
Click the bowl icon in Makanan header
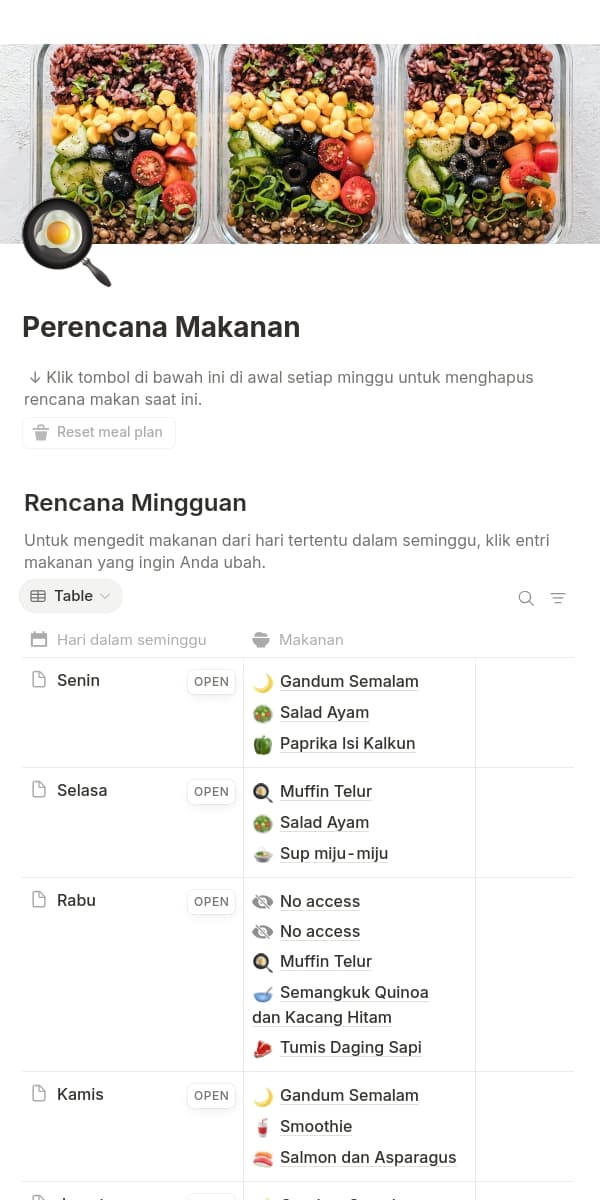261,639
